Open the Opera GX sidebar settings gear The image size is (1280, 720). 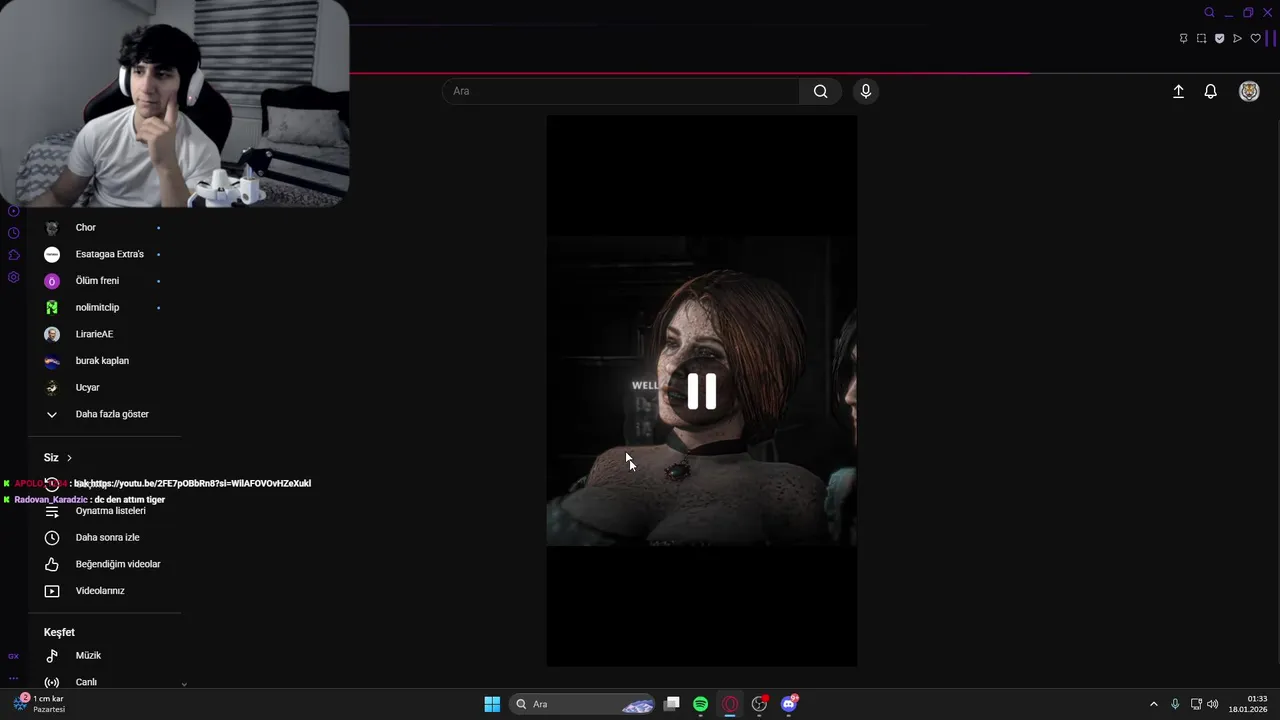coord(13,277)
